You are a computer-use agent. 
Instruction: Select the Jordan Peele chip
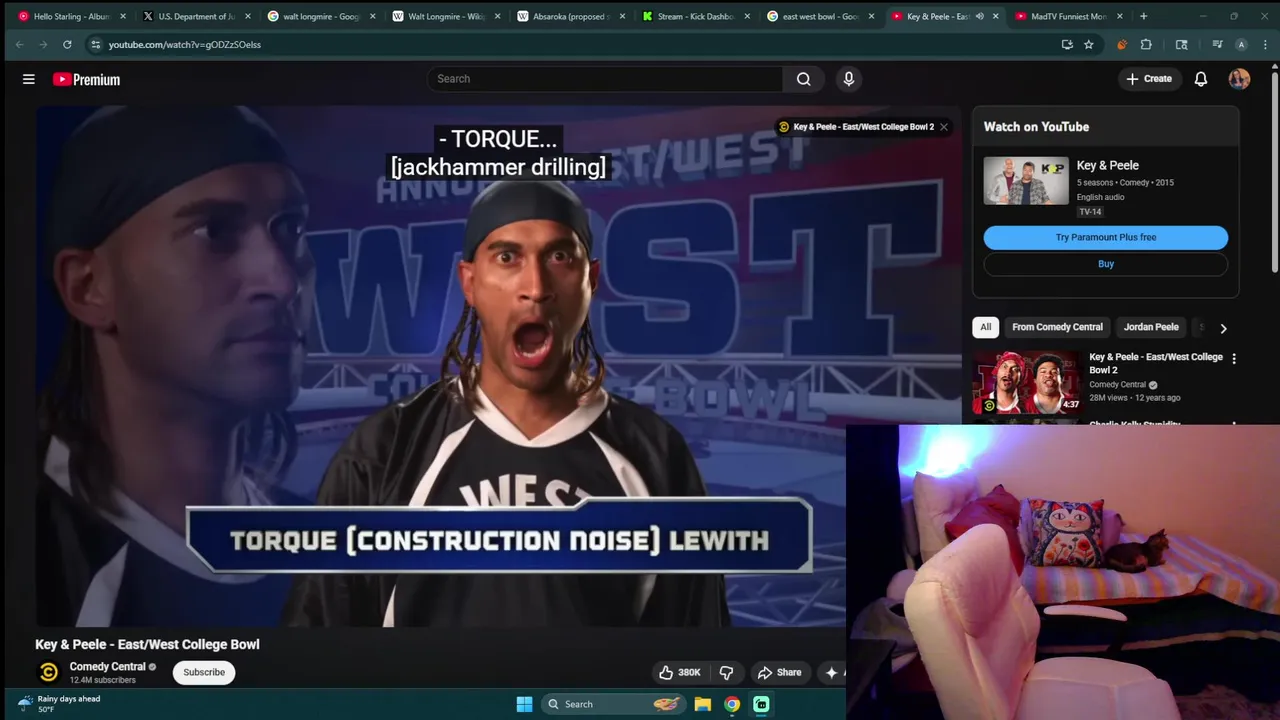(1151, 327)
